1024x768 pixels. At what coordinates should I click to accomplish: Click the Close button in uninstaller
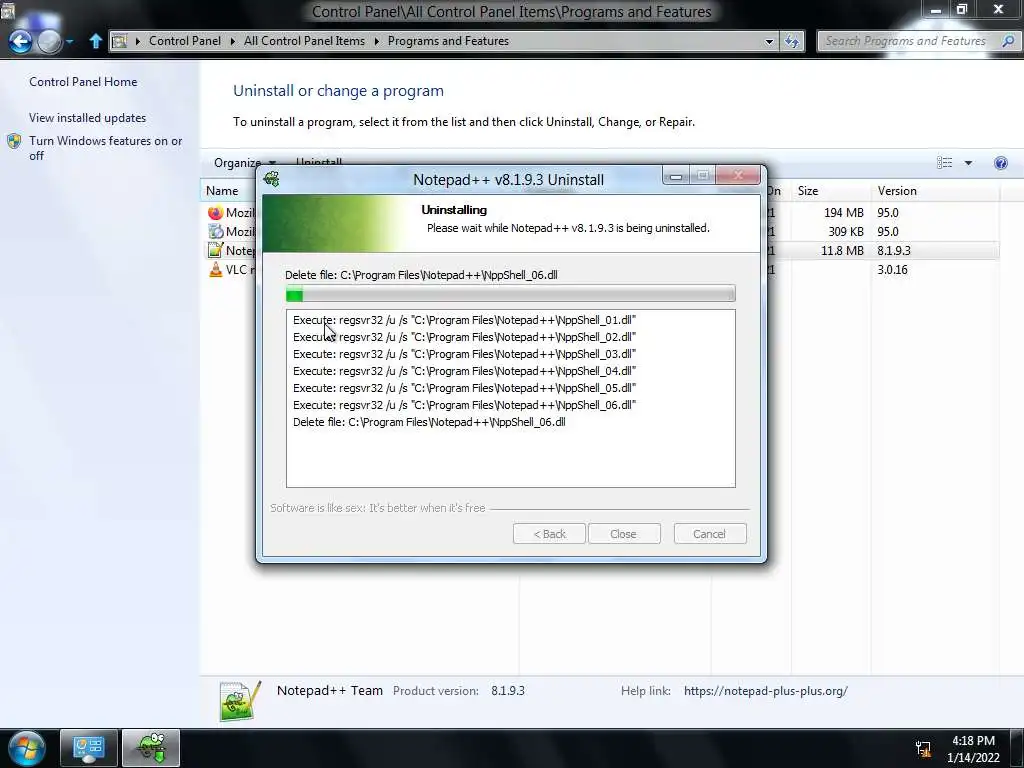(624, 534)
